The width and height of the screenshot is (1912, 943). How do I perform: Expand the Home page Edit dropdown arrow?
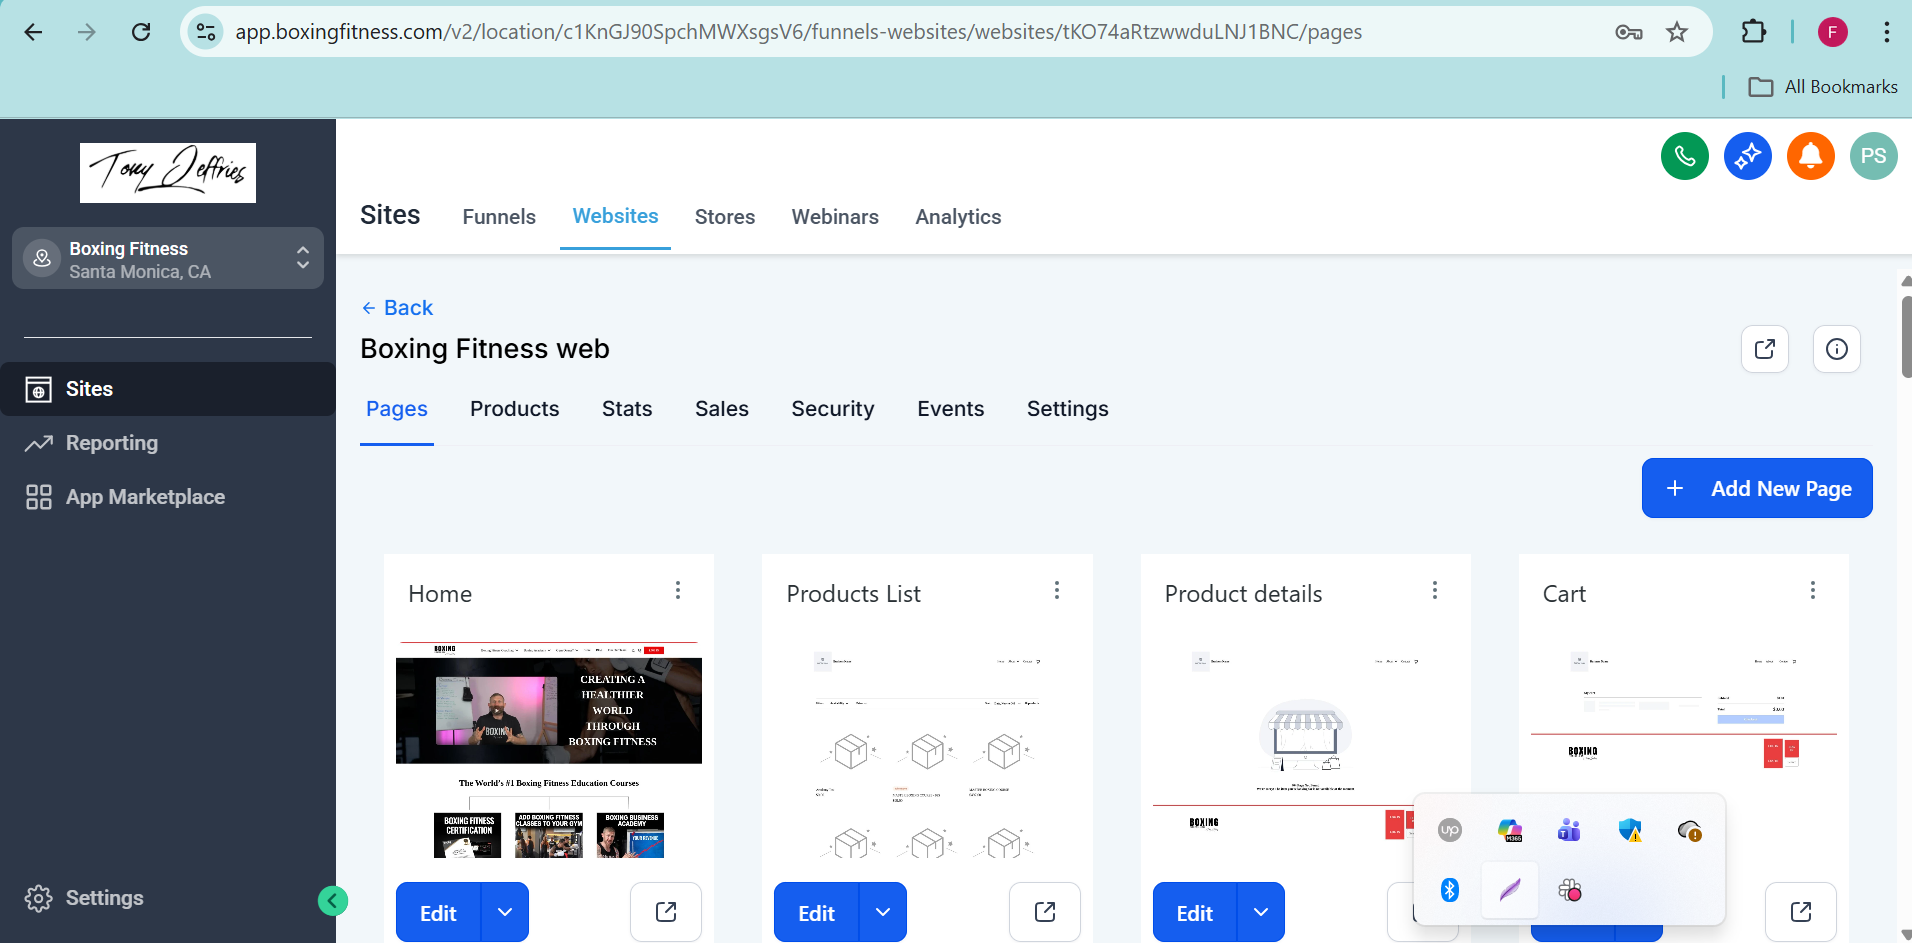tap(505, 912)
